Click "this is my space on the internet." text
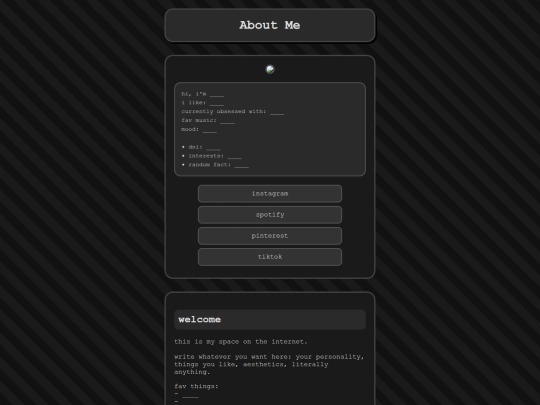Image resolution: width=540 pixels, height=405 pixels. coord(241,342)
